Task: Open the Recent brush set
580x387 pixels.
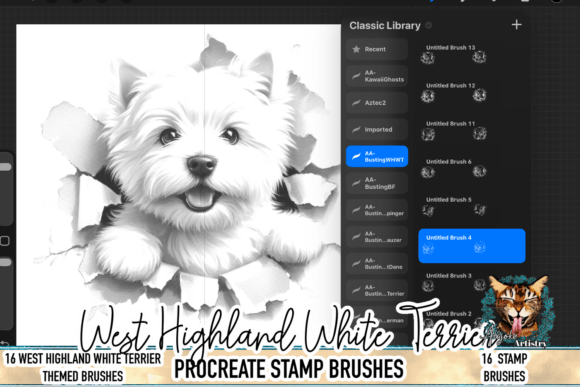Action: [x=377, y=49]
